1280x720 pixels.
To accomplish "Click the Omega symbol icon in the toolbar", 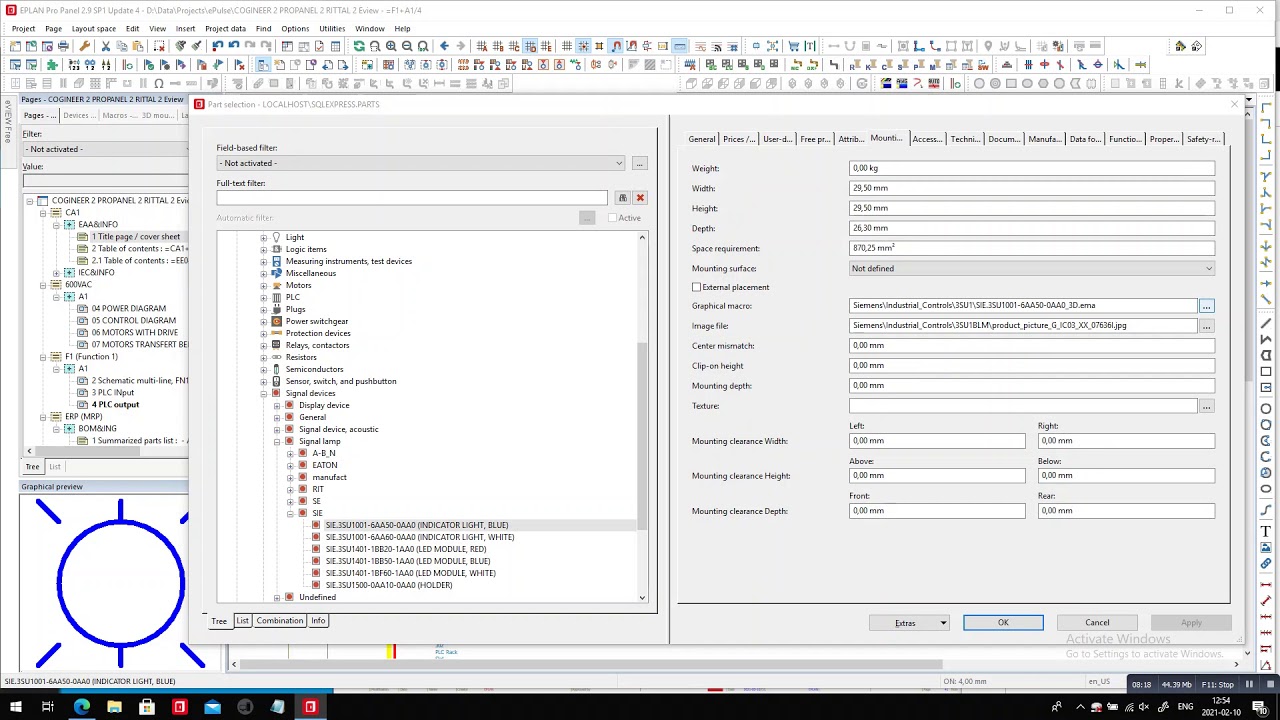I will pos(158,83).
